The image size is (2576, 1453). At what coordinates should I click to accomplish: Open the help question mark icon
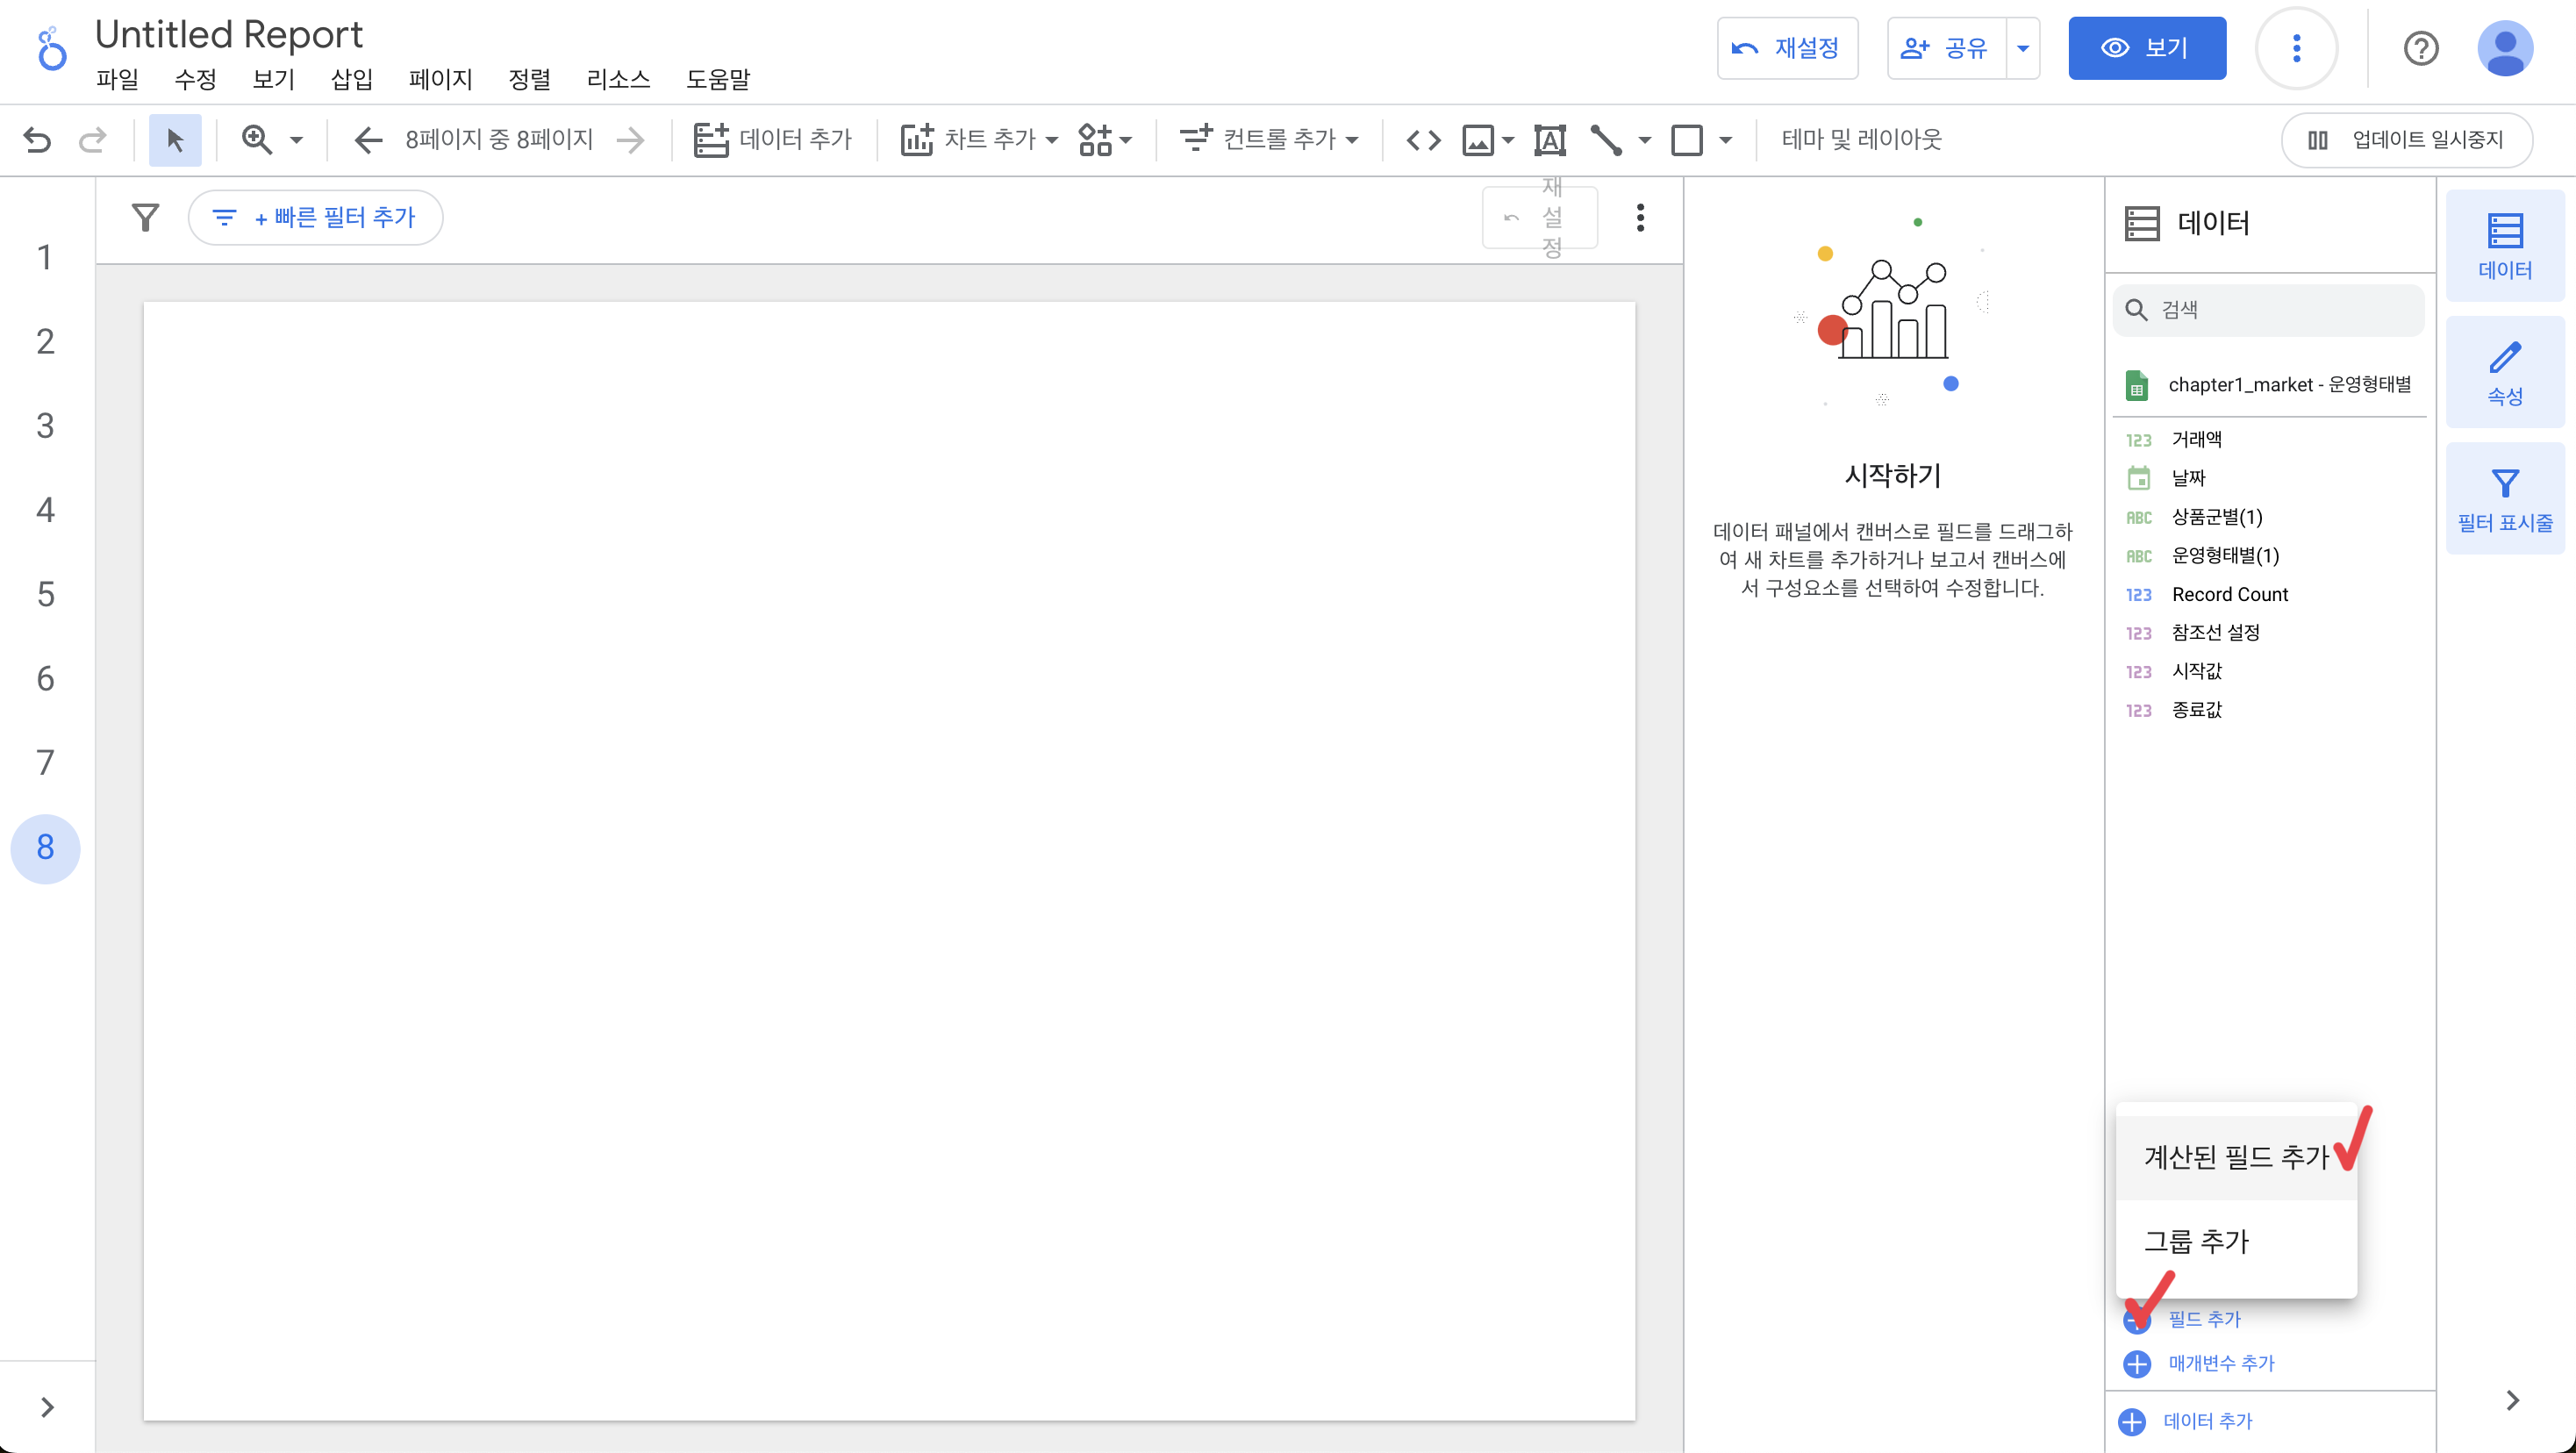coord(2420,48)
